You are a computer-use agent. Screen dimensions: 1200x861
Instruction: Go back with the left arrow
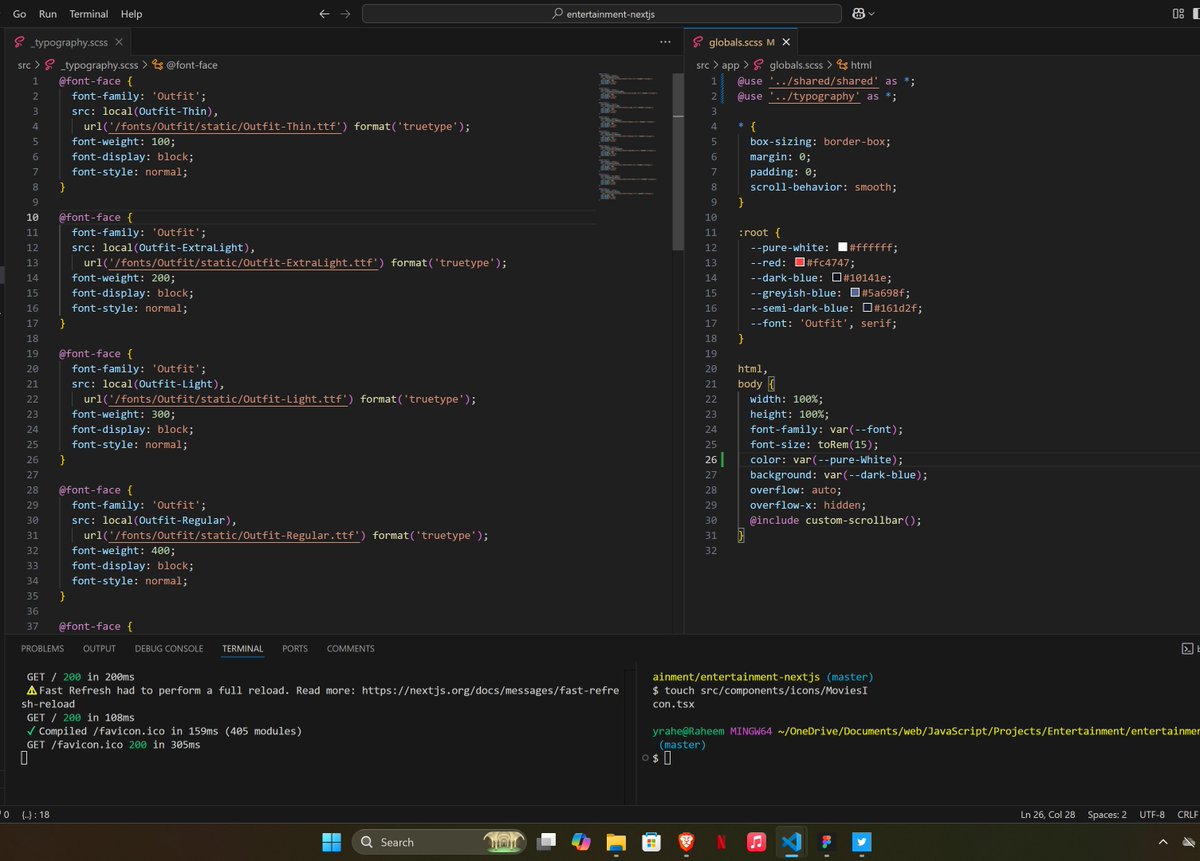(x=324, y=14)
